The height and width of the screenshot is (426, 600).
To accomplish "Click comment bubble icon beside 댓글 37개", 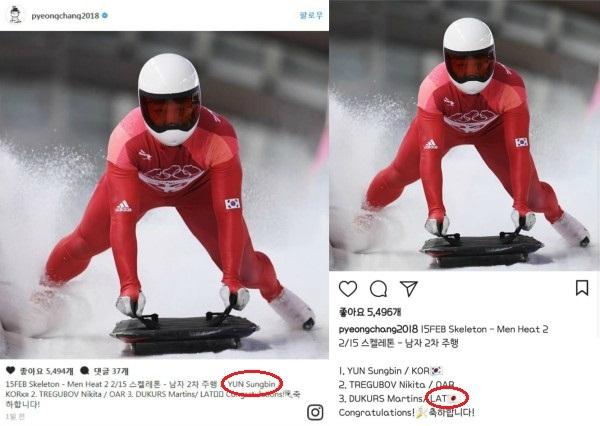I will pos(85,371).
